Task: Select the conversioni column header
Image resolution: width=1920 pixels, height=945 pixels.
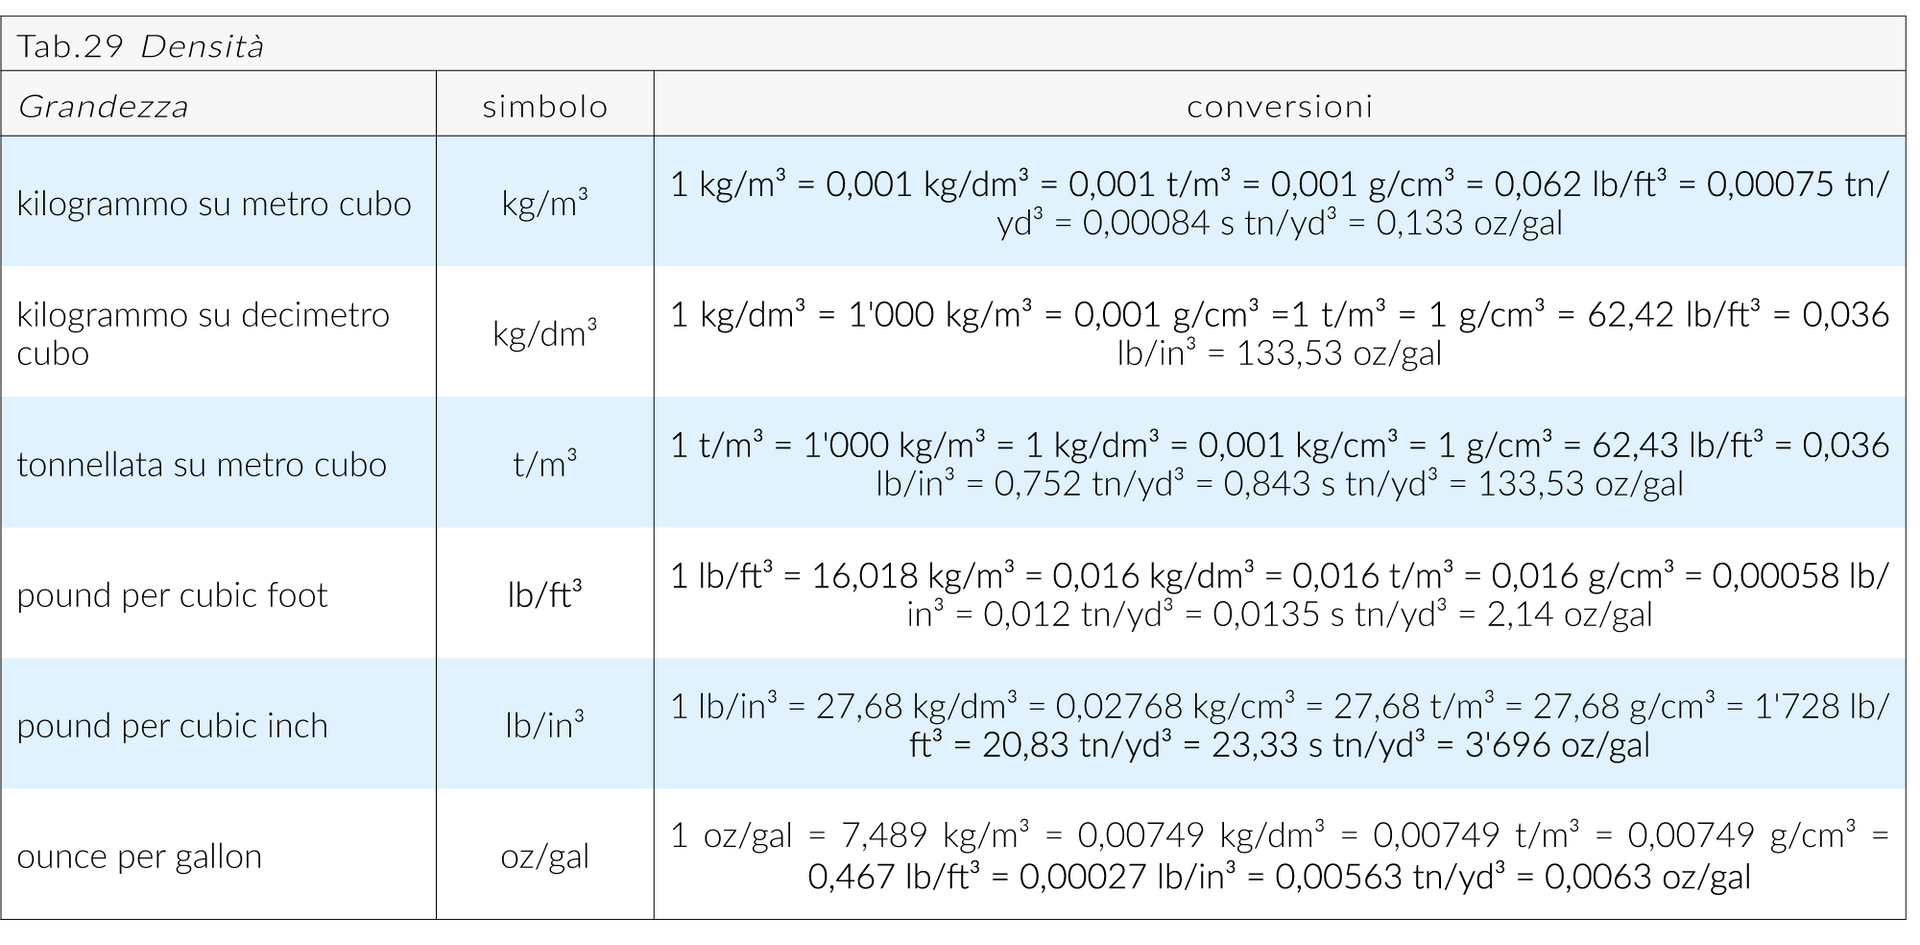Action: (1280, 106)
